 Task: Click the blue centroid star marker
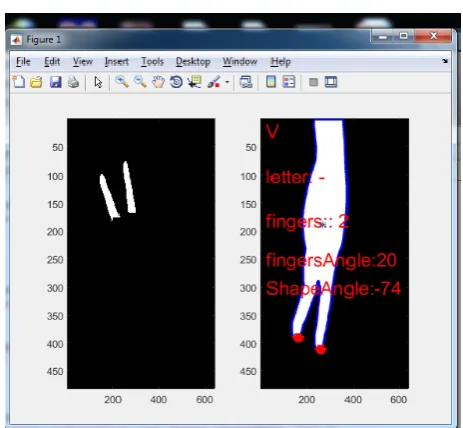coord(323,225)
